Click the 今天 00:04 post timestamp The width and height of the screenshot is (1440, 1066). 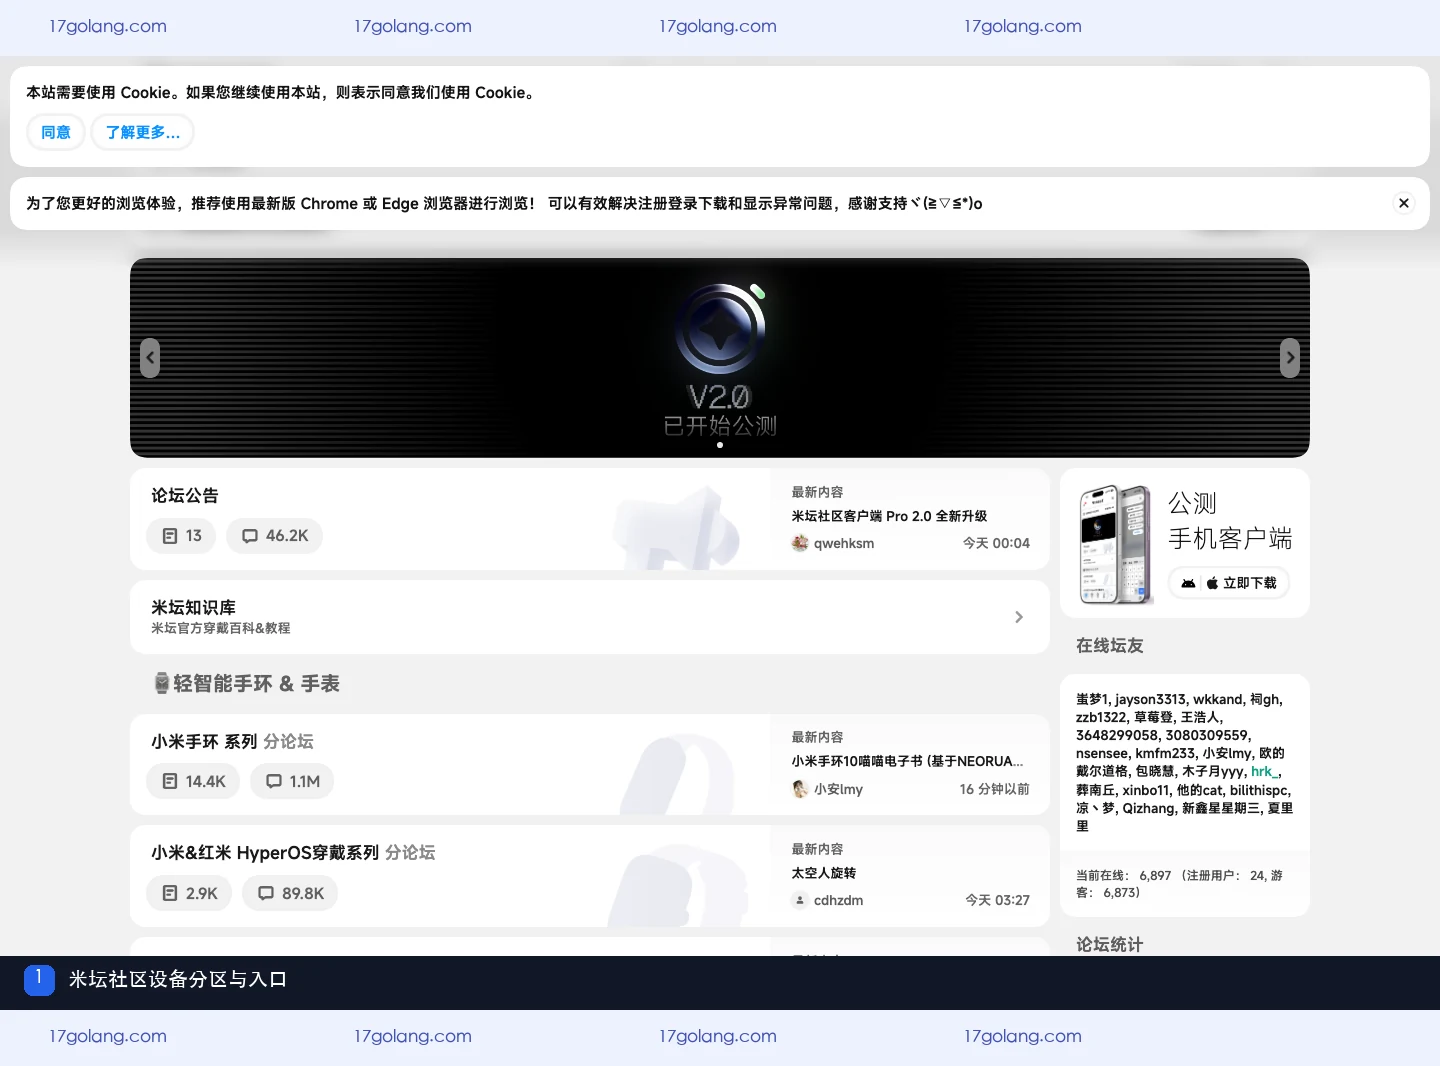[996, 543]
